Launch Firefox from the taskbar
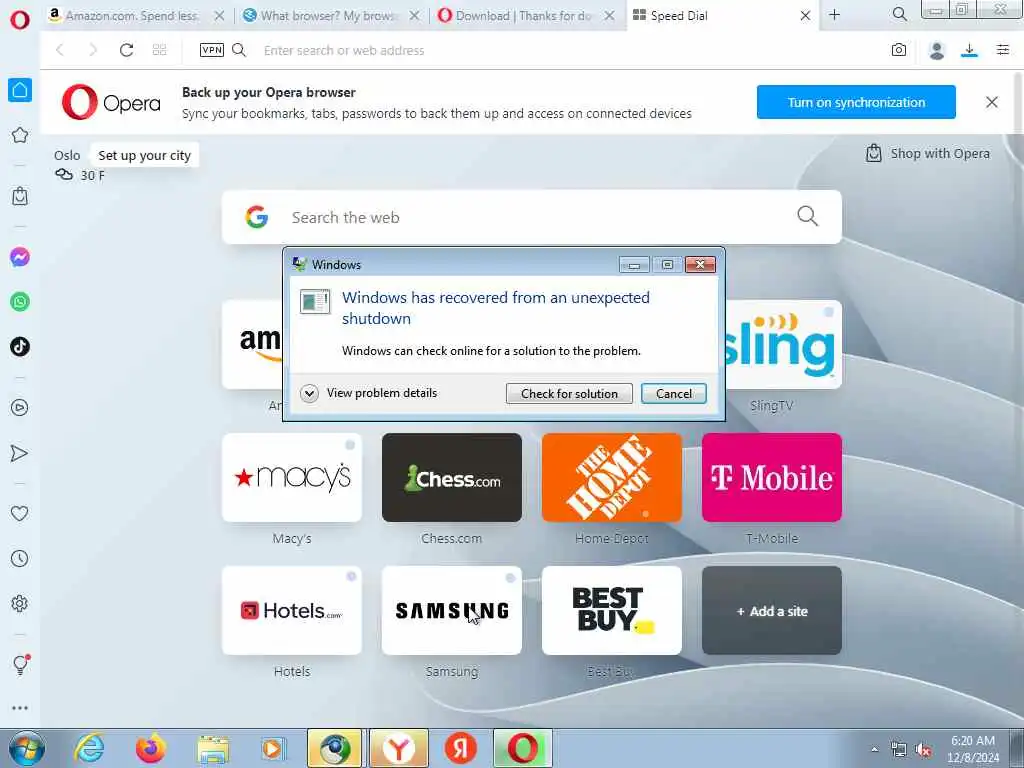This screenshot has width=1024, height=768. click(x=151, y=748)
